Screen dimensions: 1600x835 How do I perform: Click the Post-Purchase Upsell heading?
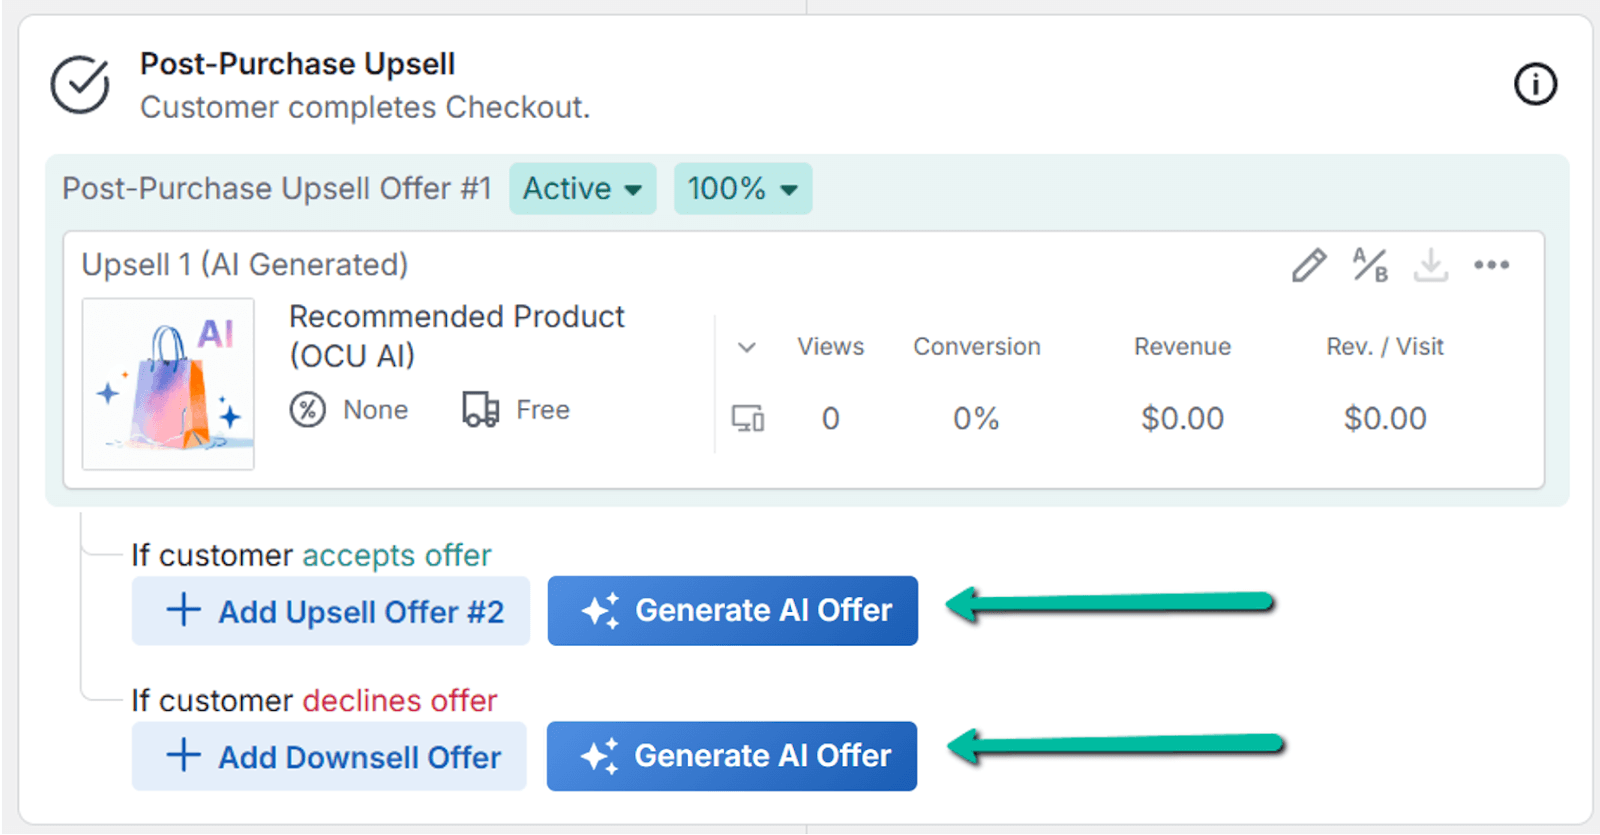pos(298,64)
